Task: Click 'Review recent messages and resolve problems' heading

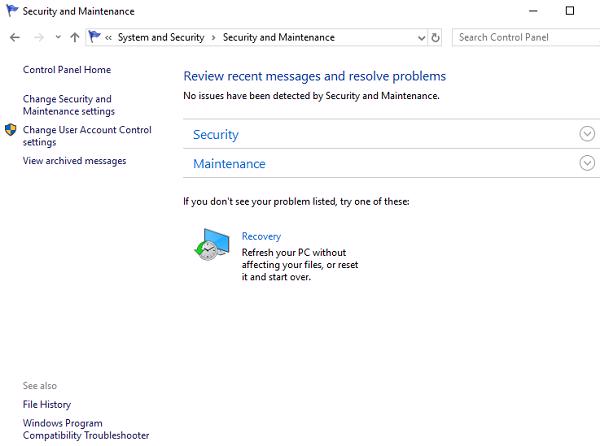Action: pyautogui.click(x=315, y=76)
